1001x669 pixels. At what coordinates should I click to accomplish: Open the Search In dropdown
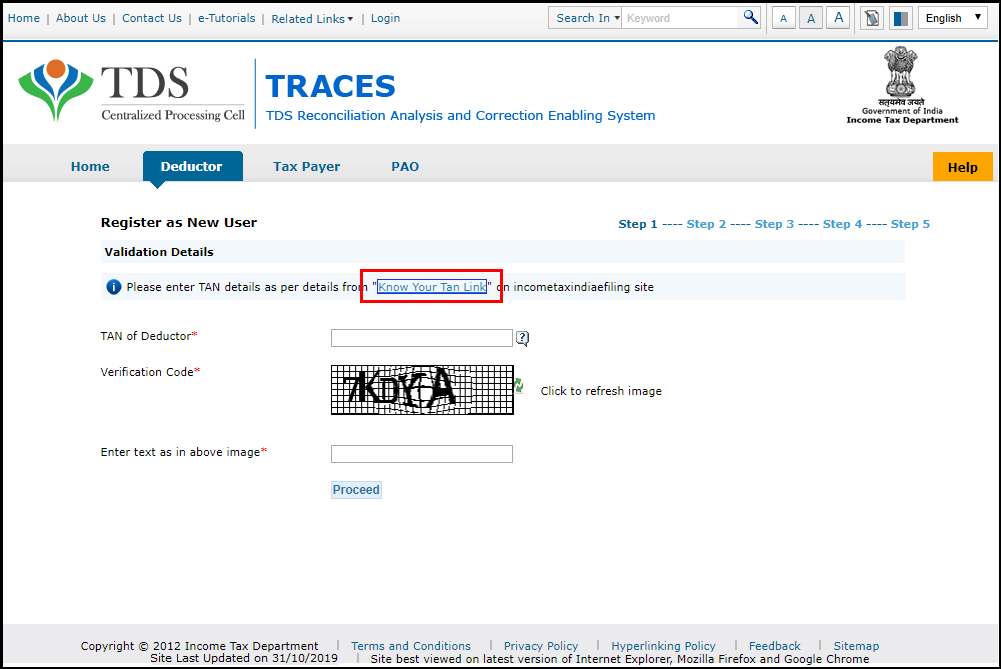point(584,17)
